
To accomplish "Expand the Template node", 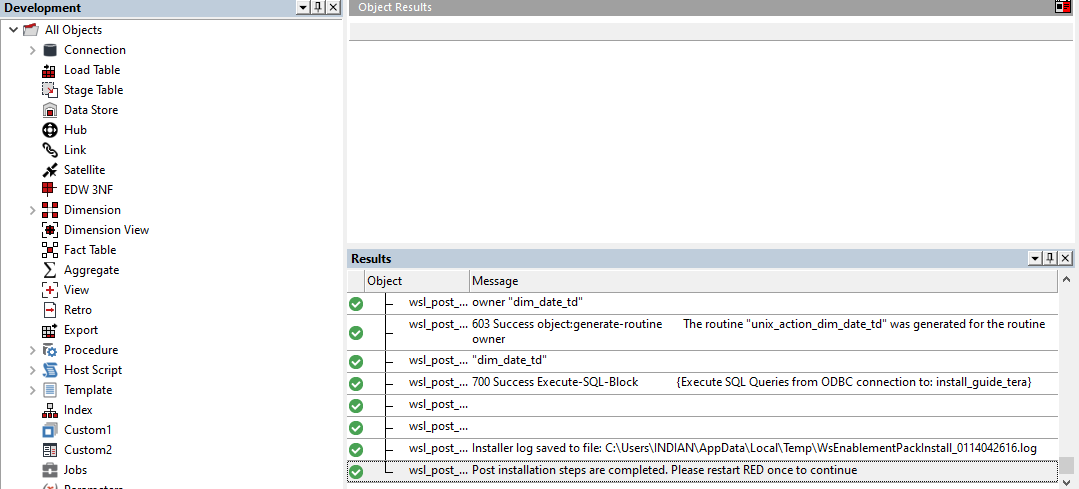I will click(32, 389).
